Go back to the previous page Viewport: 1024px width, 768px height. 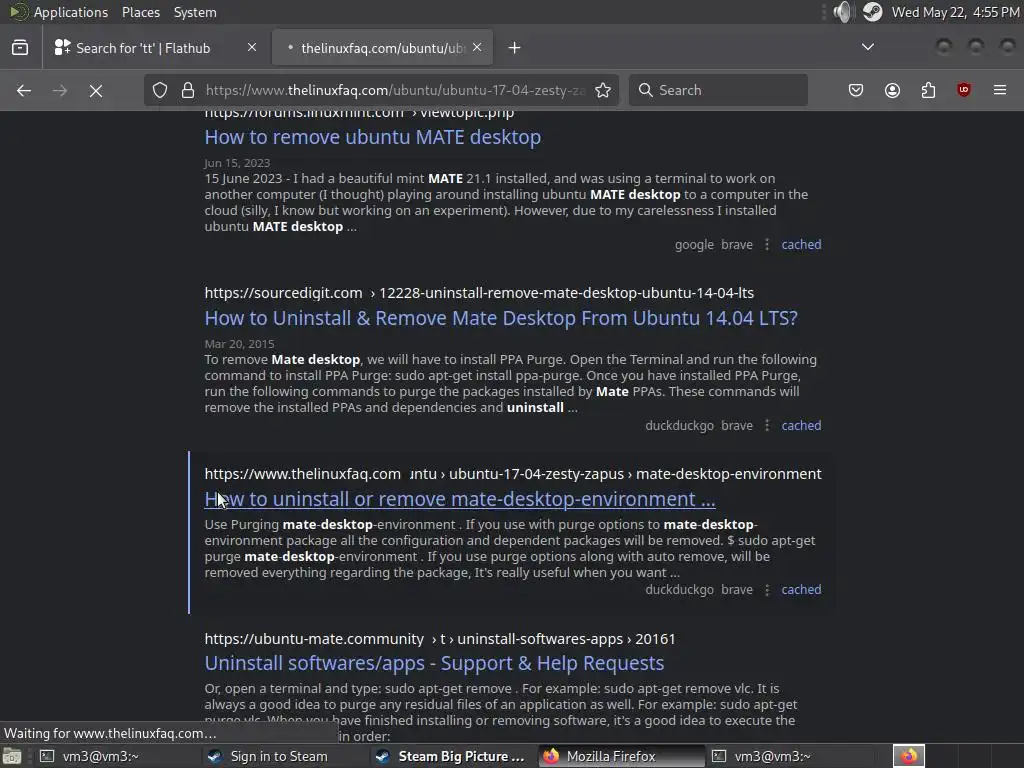[x=24, y=90]
